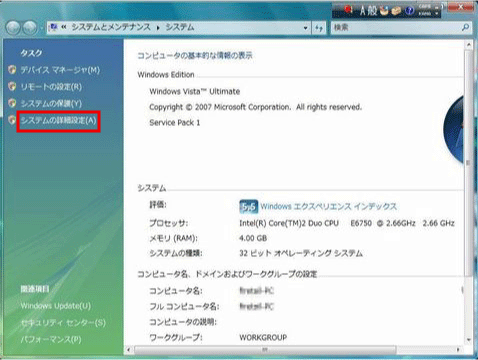478x360 pixels.
Task: Open Windows Update(U) link
Action: tap(55, 306)
